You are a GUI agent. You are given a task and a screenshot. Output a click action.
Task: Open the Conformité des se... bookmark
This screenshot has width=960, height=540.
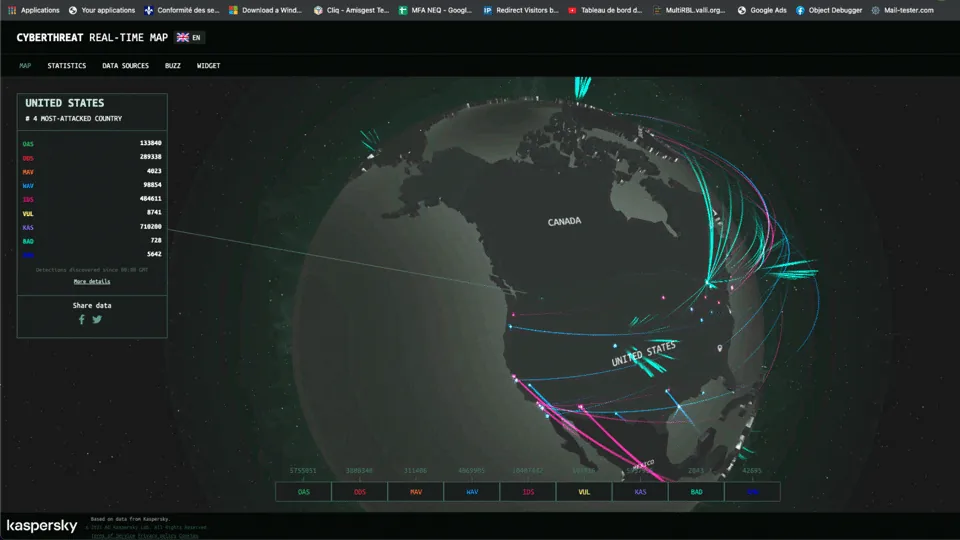click(182, 10)
